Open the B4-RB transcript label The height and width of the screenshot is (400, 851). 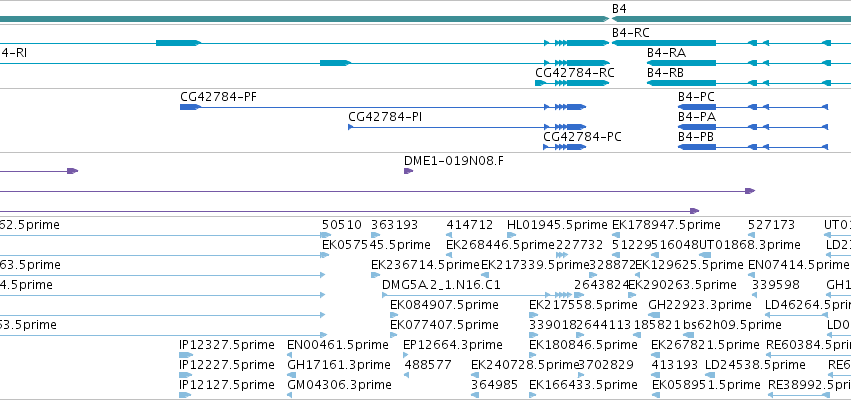[665, 73]
